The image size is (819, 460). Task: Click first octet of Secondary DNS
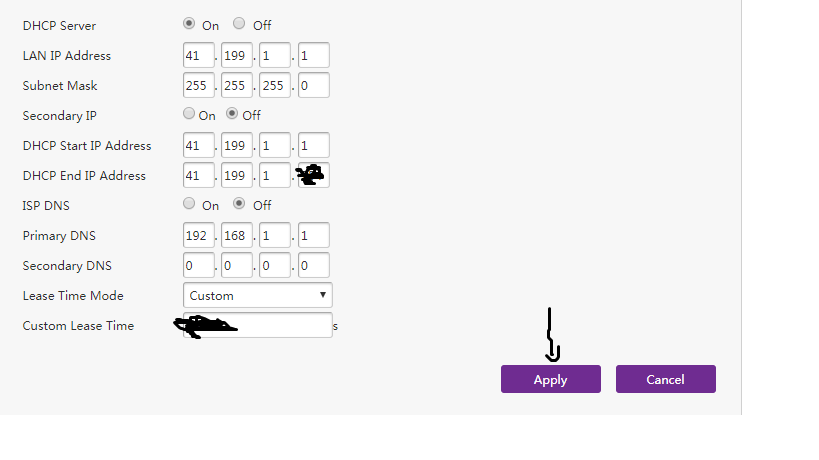[x=198, y=265]
